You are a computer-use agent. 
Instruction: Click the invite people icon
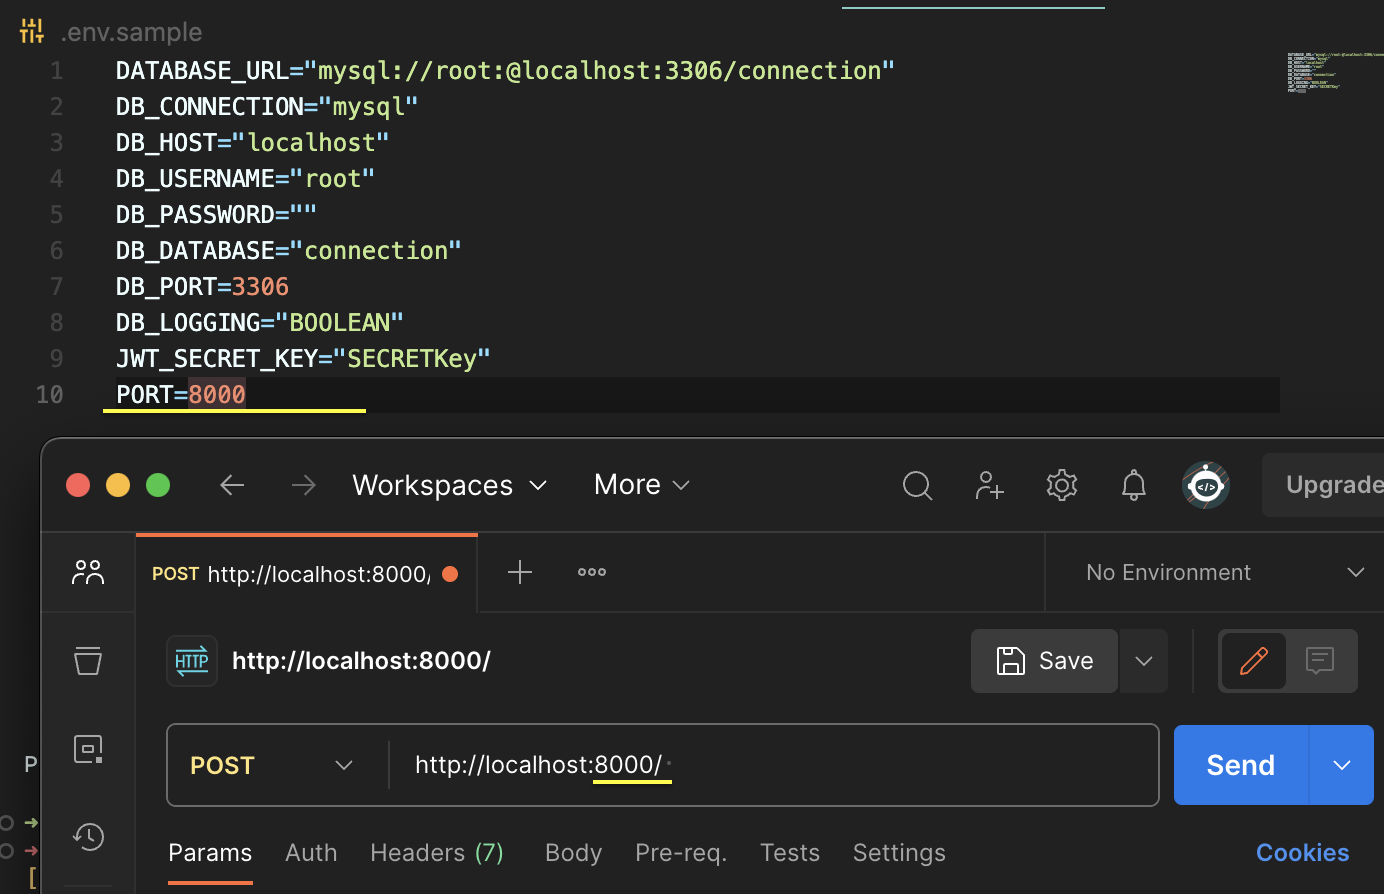(x=989, y=485)
